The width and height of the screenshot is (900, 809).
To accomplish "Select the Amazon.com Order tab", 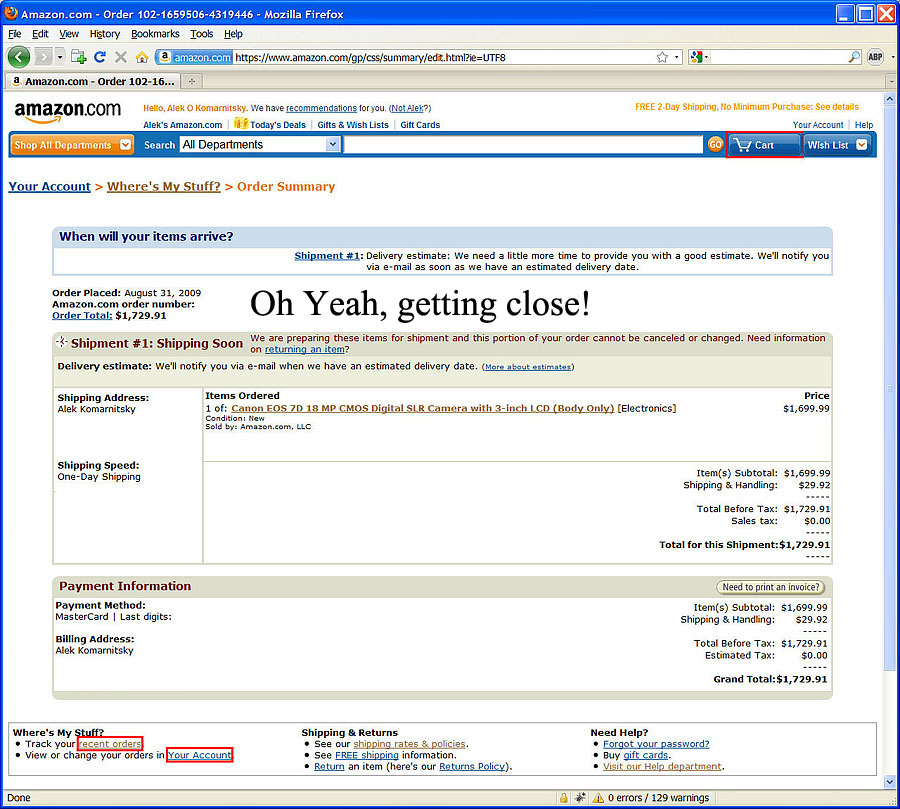I will 92,82.
